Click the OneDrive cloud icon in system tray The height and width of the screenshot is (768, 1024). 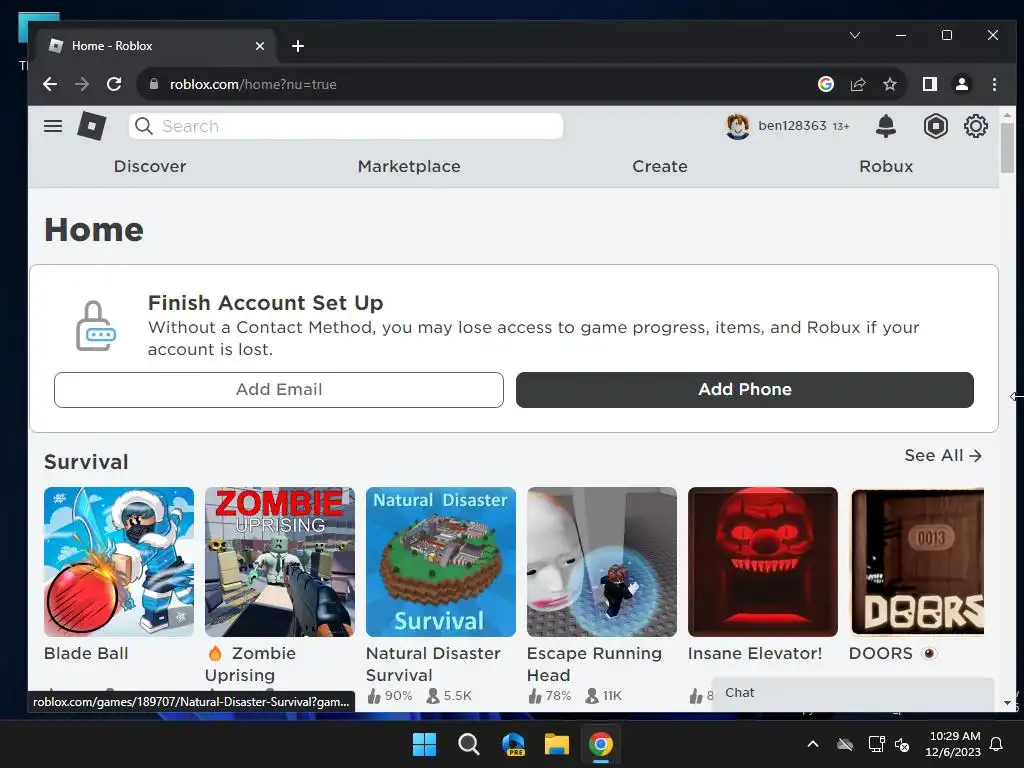coord(845,744)
